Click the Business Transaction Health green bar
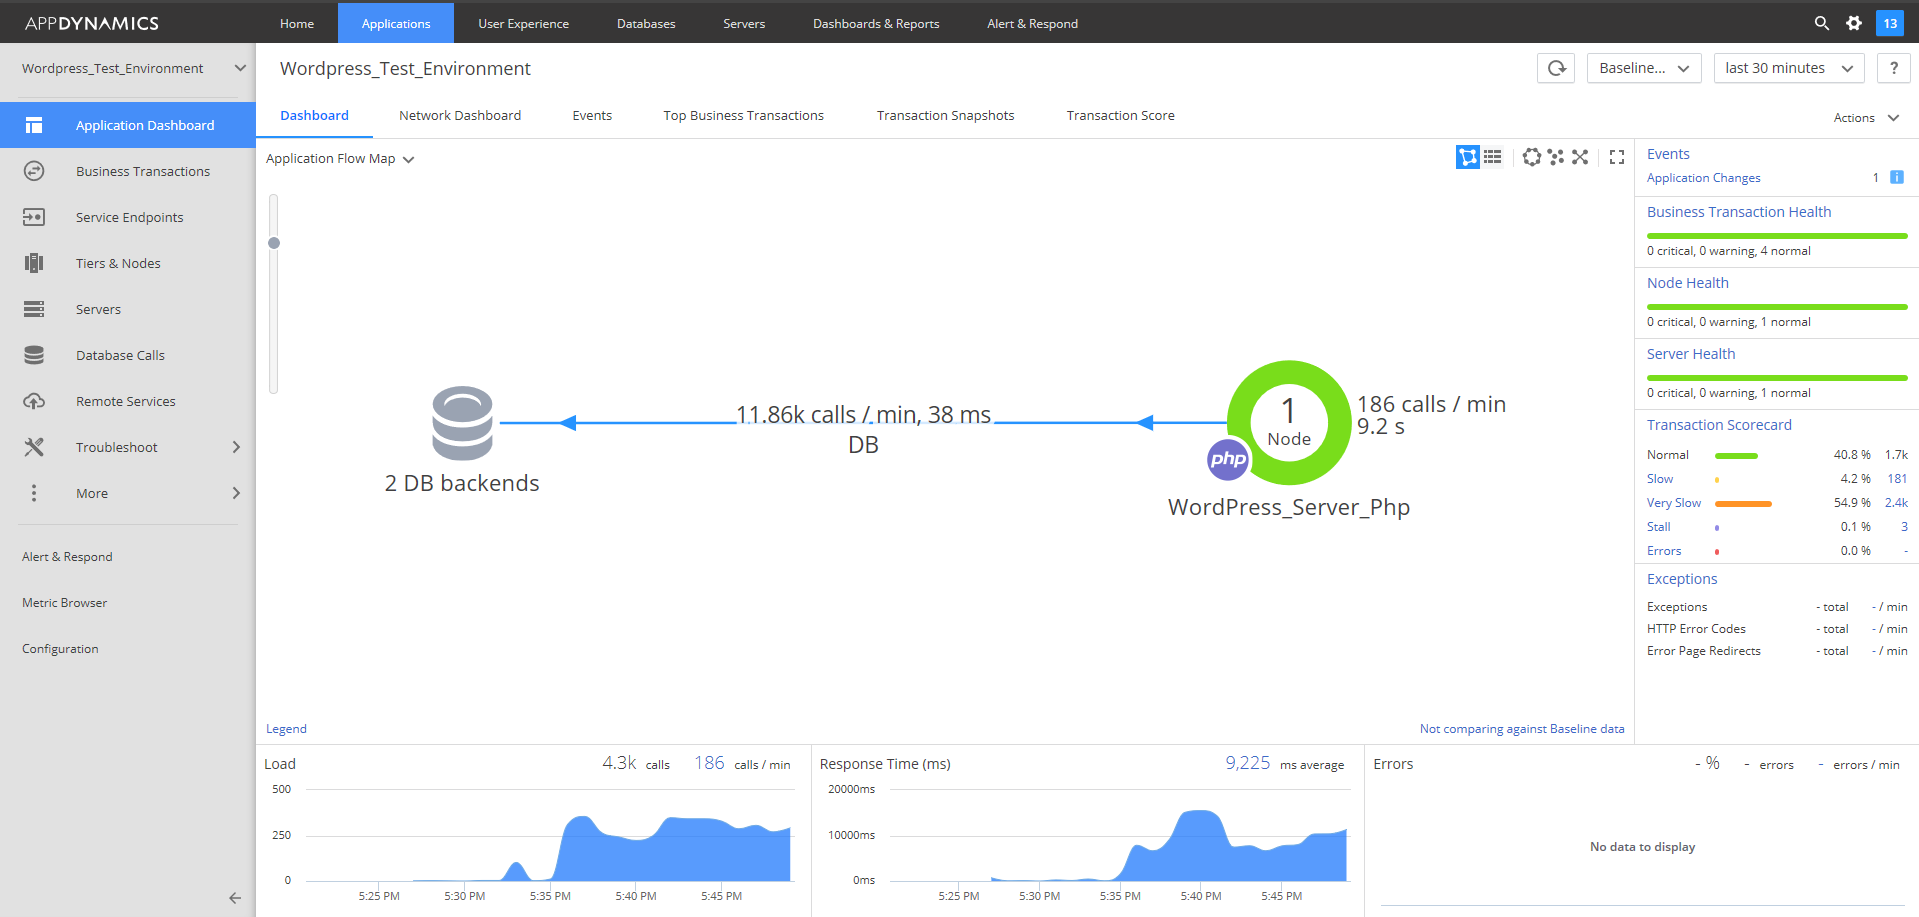 coord(1777,236)
